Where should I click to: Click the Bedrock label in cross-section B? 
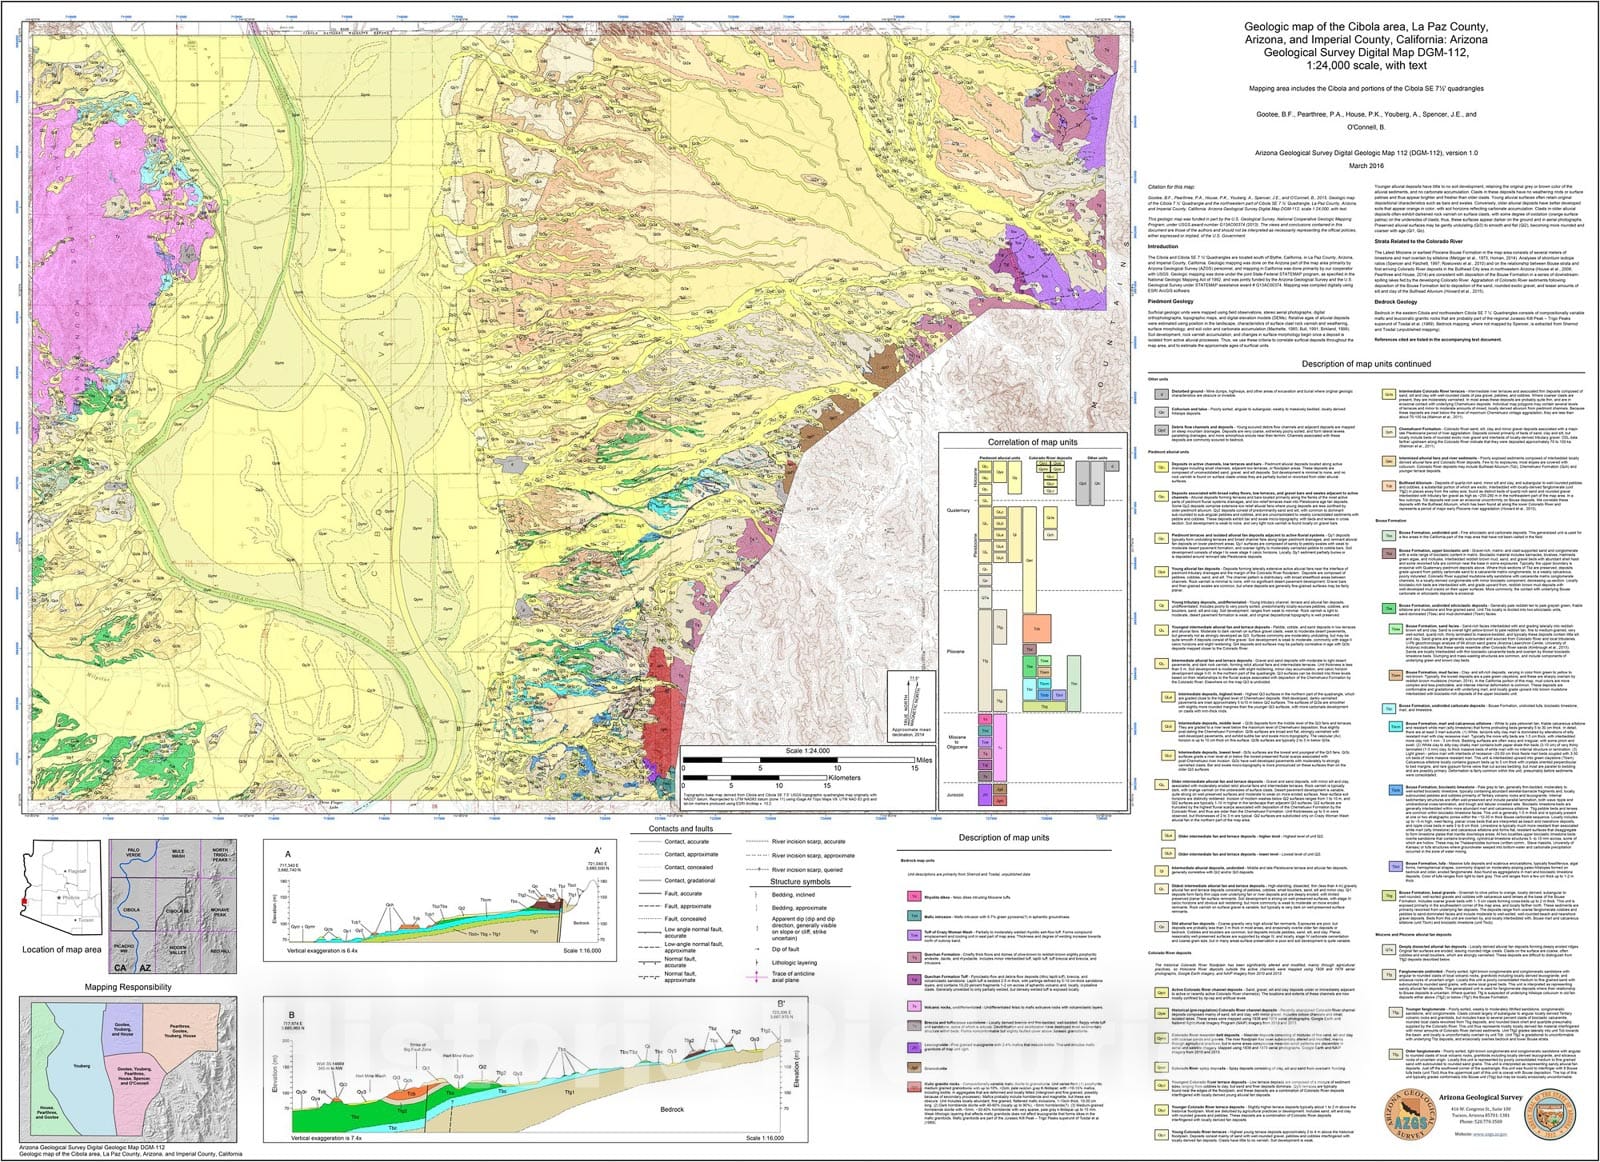671,1109
